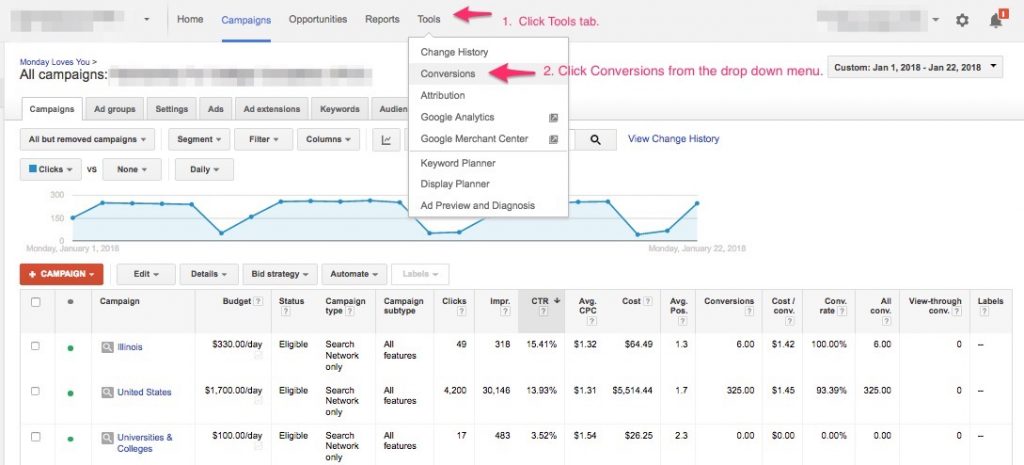Switch to the Keywords tab
Screen dimensions: 1024x465
tap(340, 109)
